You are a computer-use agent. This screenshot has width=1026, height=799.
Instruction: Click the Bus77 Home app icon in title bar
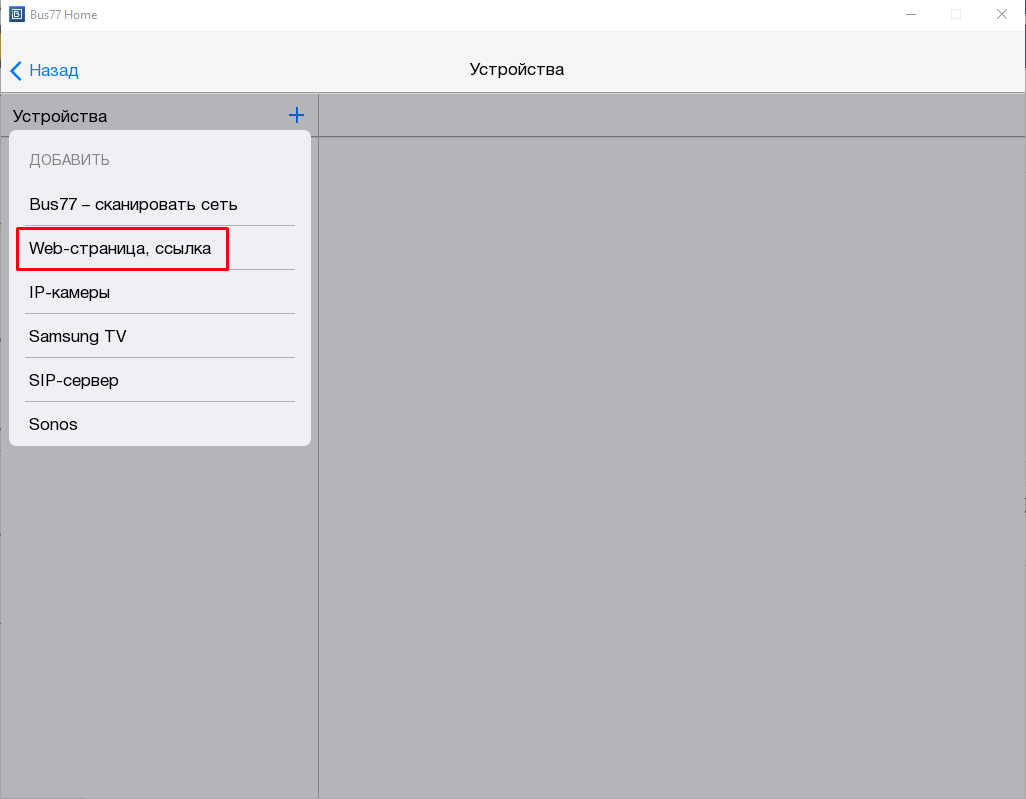(16, 14)
